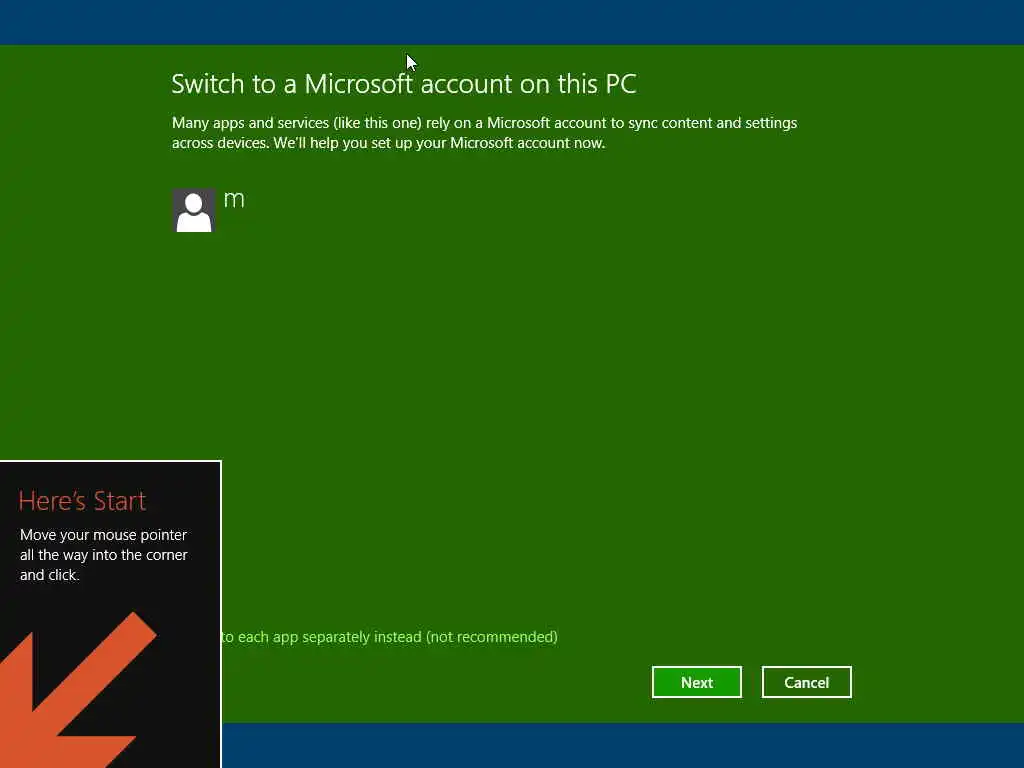This screenshot has width=1024, height=768.
Task: Click the Next button
Action: click(696, 682)
